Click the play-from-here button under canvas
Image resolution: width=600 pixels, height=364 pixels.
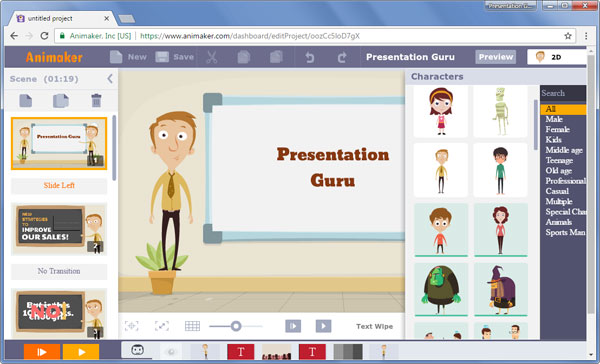point(293,326)
